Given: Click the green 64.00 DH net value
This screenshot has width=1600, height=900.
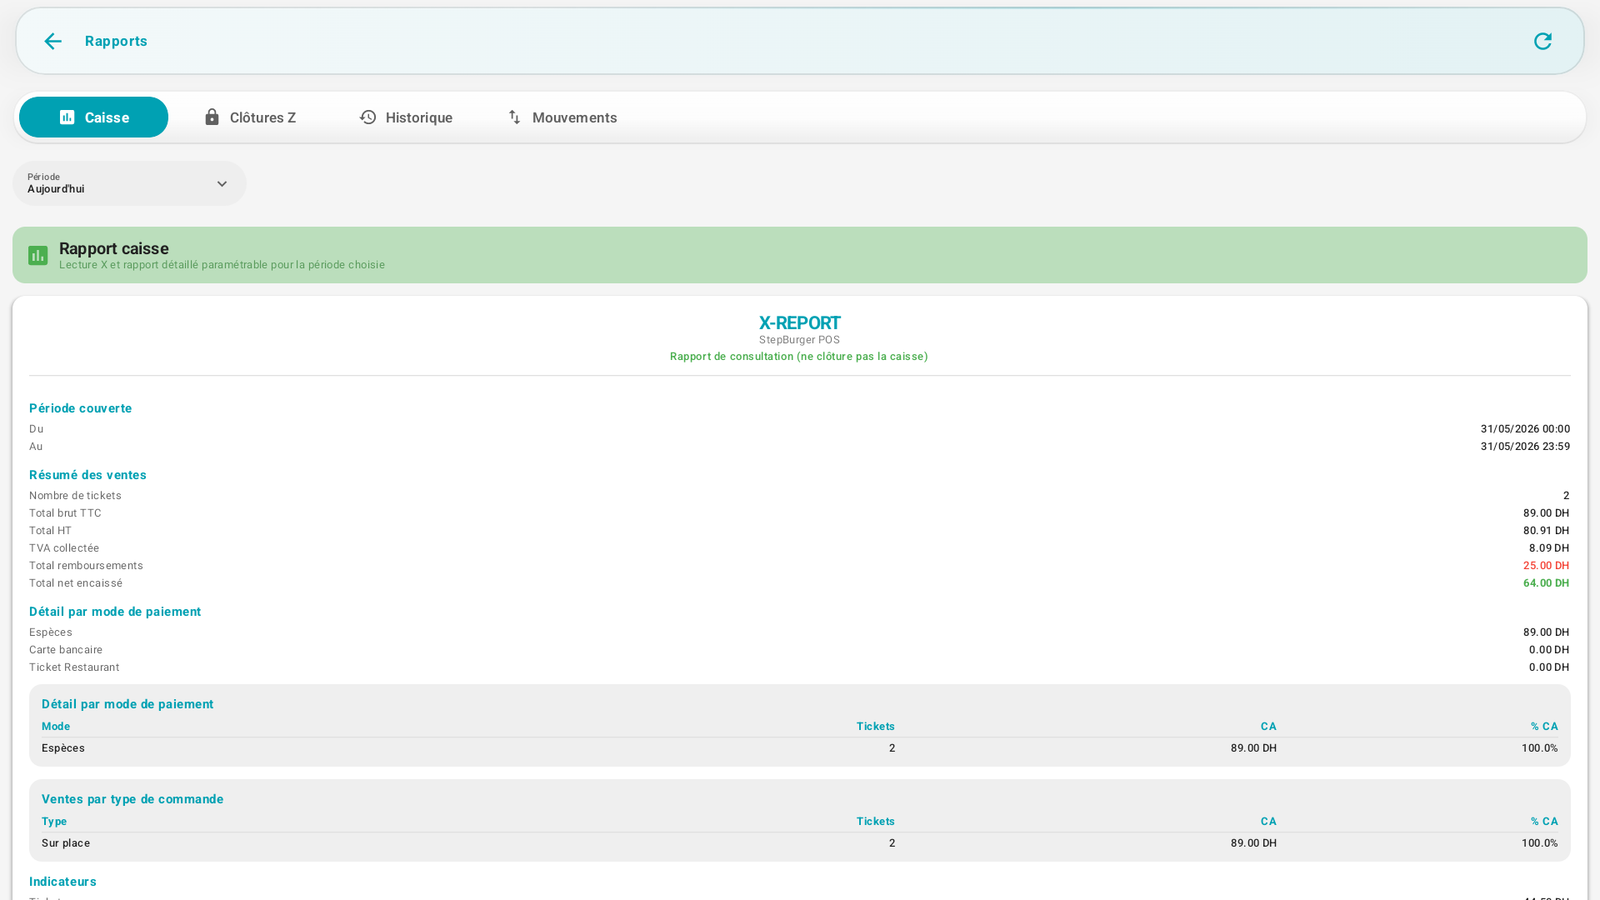Looking at the screenshot, I should click(x=1546, y=583).
